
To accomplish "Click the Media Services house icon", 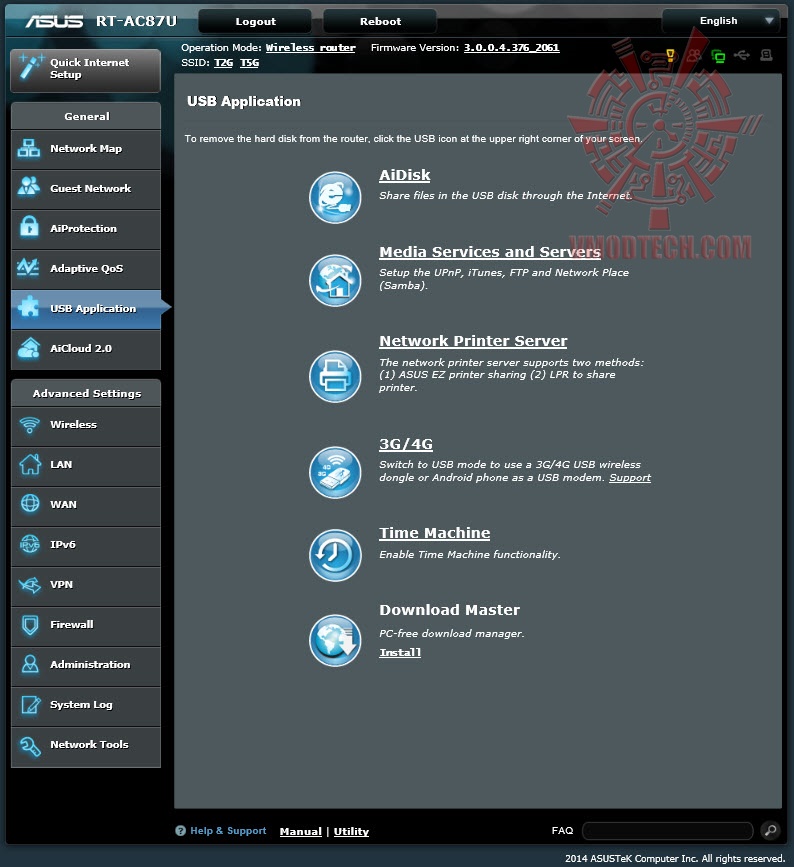I will point(335,280).
